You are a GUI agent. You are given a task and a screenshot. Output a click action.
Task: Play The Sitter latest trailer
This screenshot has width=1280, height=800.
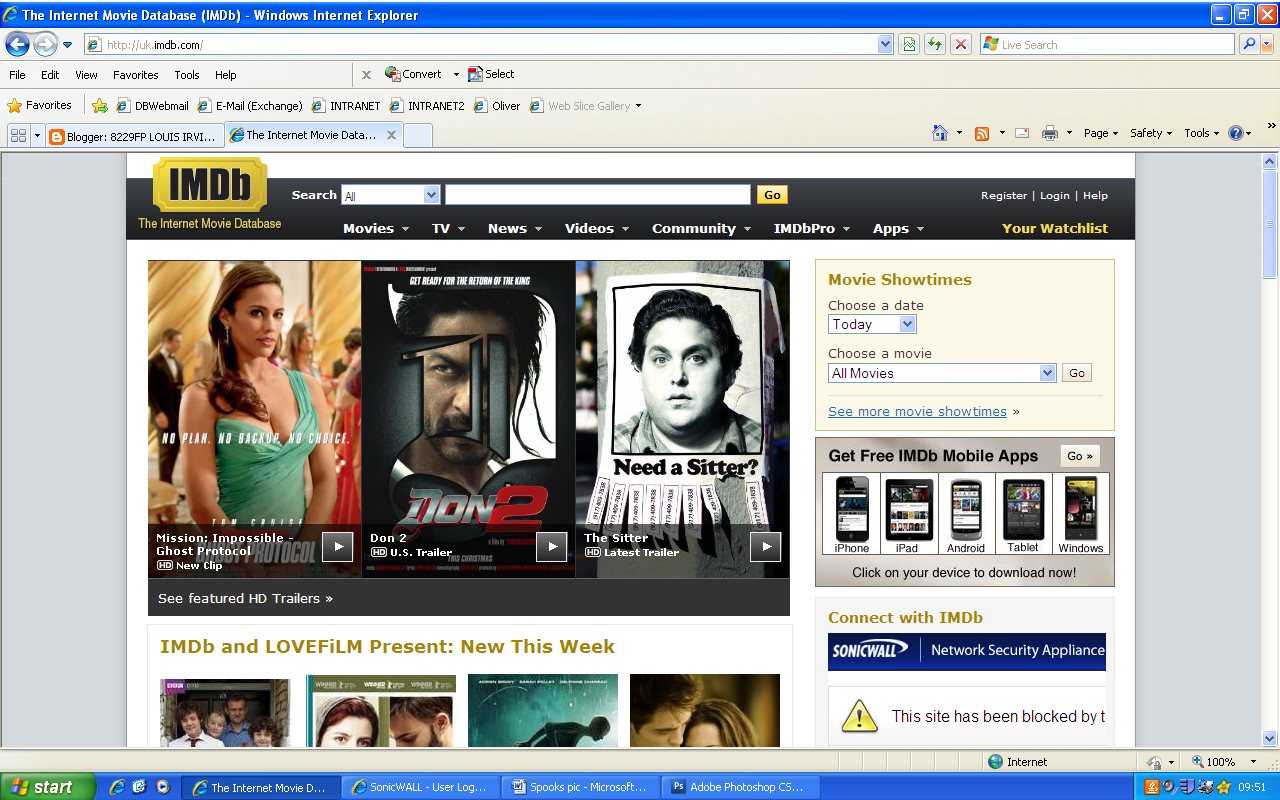(766, 546)
